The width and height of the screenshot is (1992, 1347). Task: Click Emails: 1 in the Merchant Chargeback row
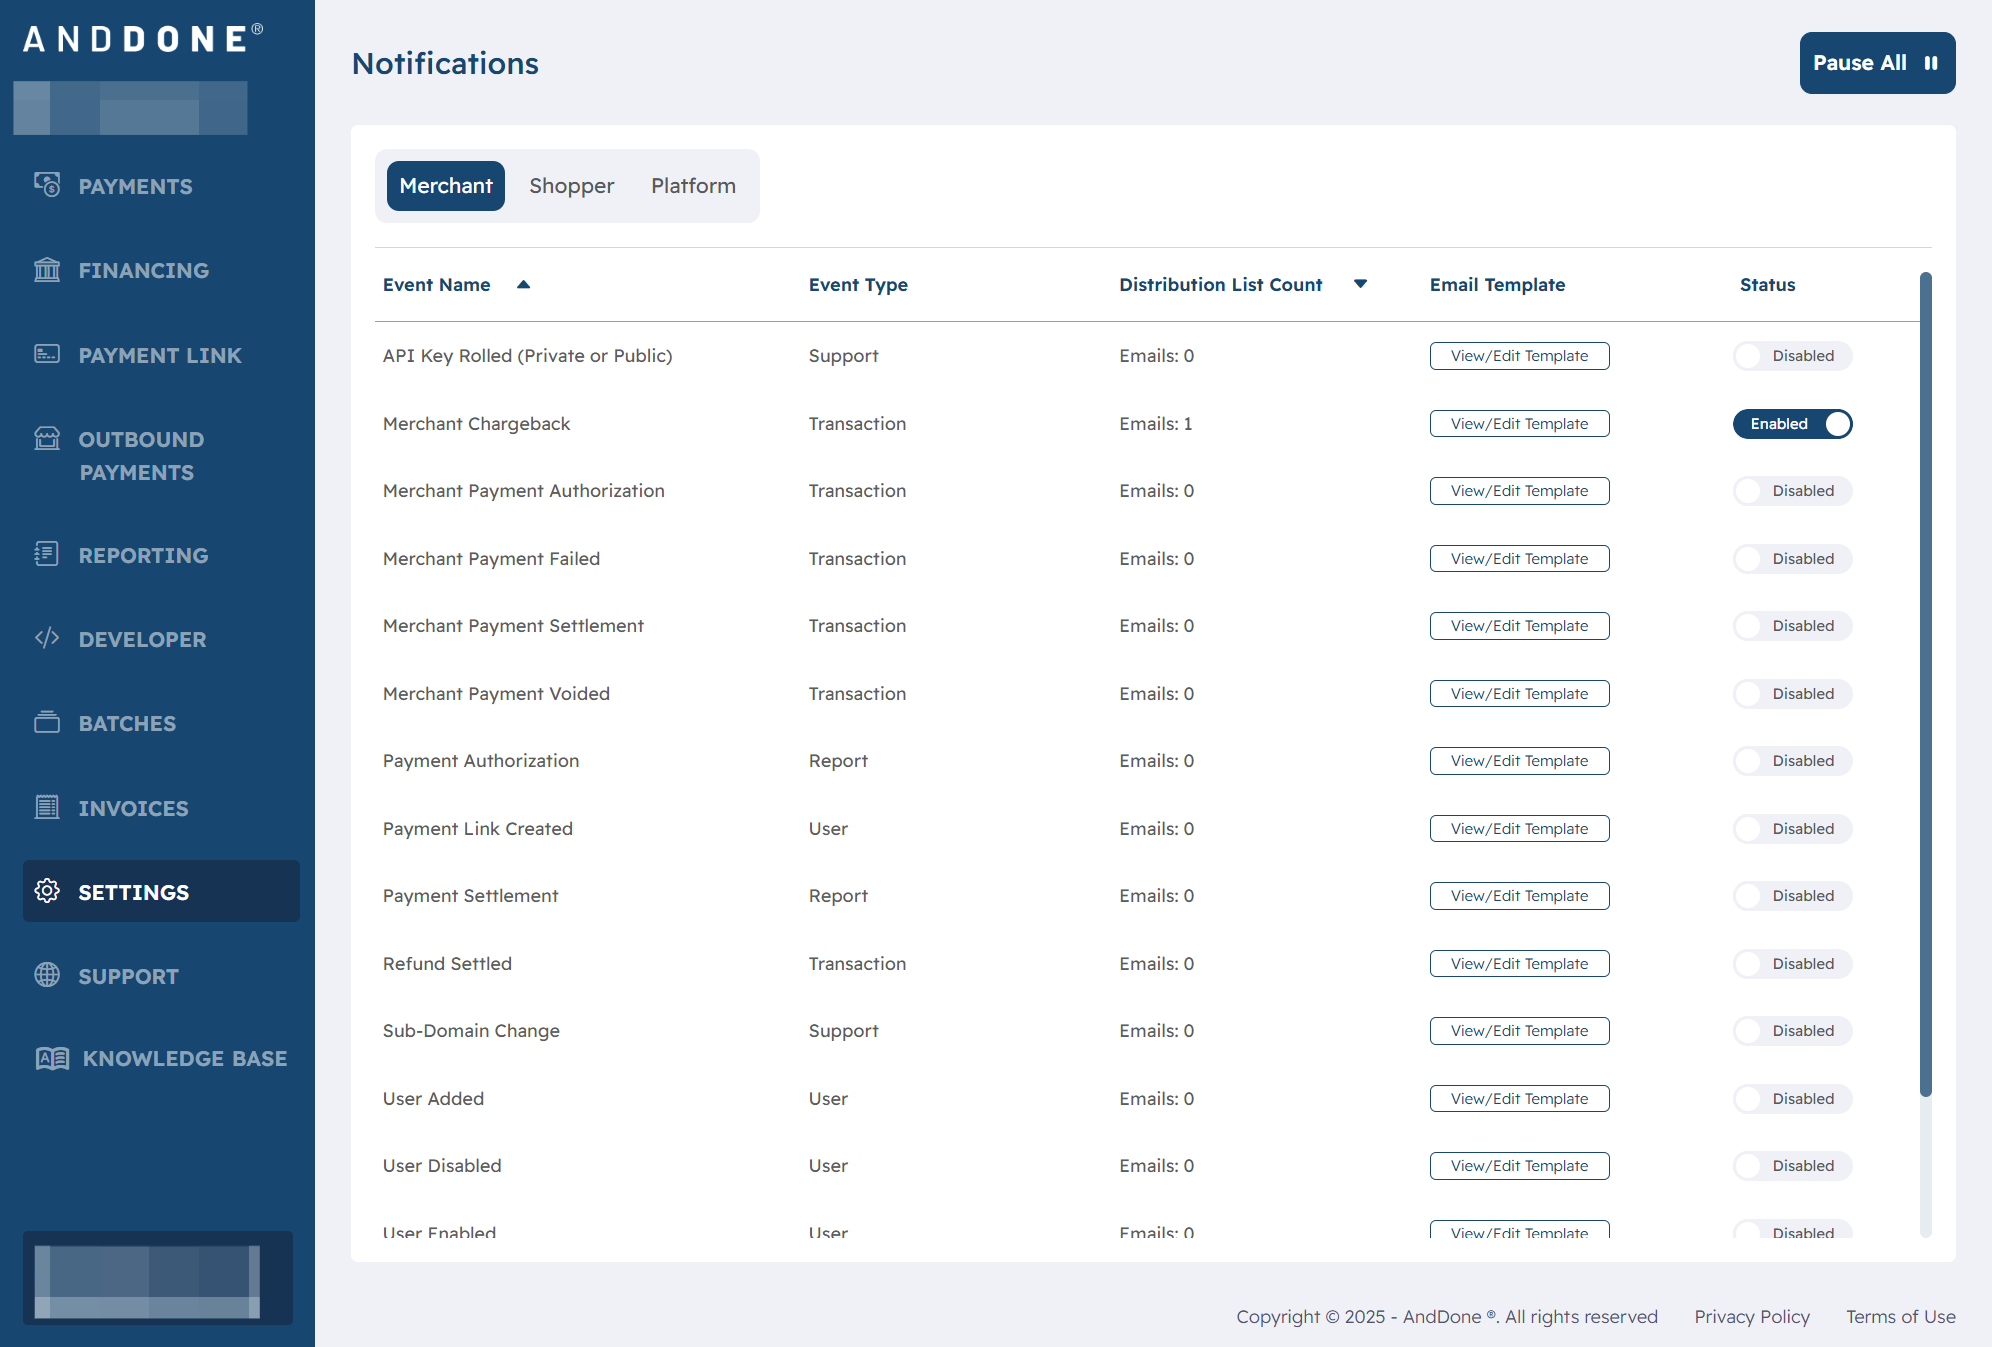[1155, 424]
